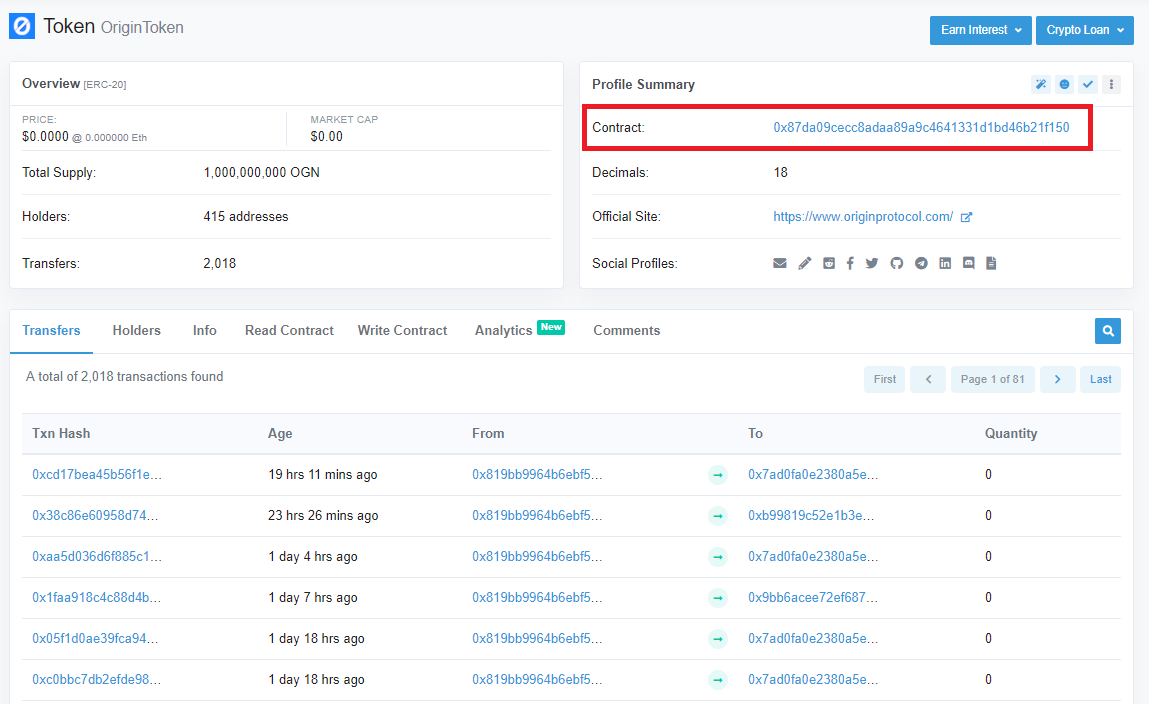Visit https://www.originprotocol.com/ link
The width and height of the screenshot is (1149, 704).
coord(863,217)
